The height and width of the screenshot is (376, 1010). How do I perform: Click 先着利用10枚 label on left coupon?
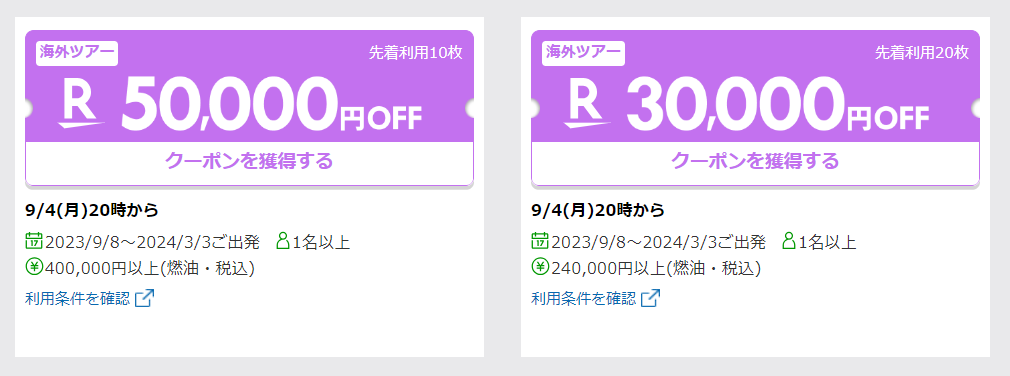point(415,53)
